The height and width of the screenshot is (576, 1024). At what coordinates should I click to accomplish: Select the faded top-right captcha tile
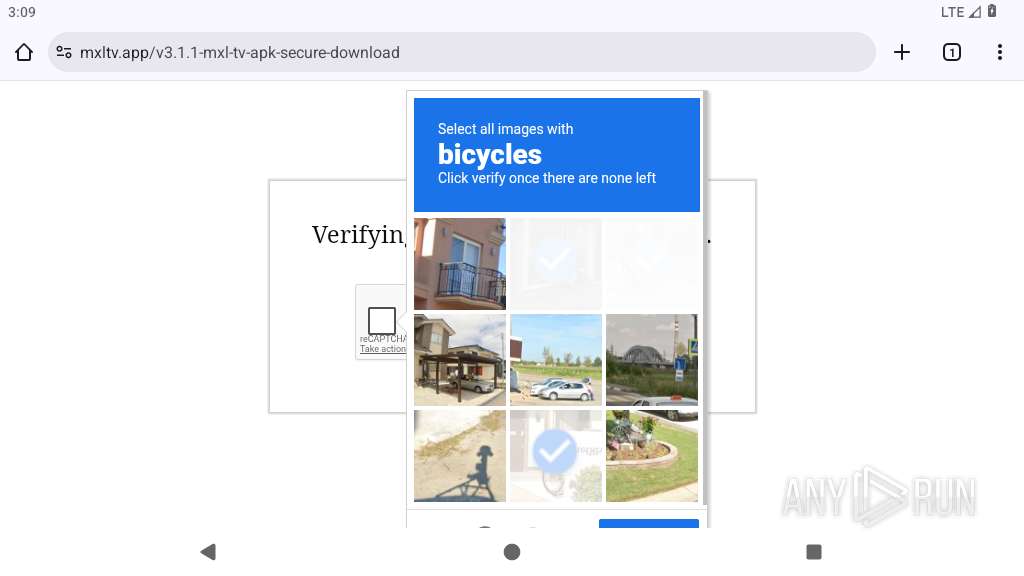pyautogui.click(x=652, y=264)
